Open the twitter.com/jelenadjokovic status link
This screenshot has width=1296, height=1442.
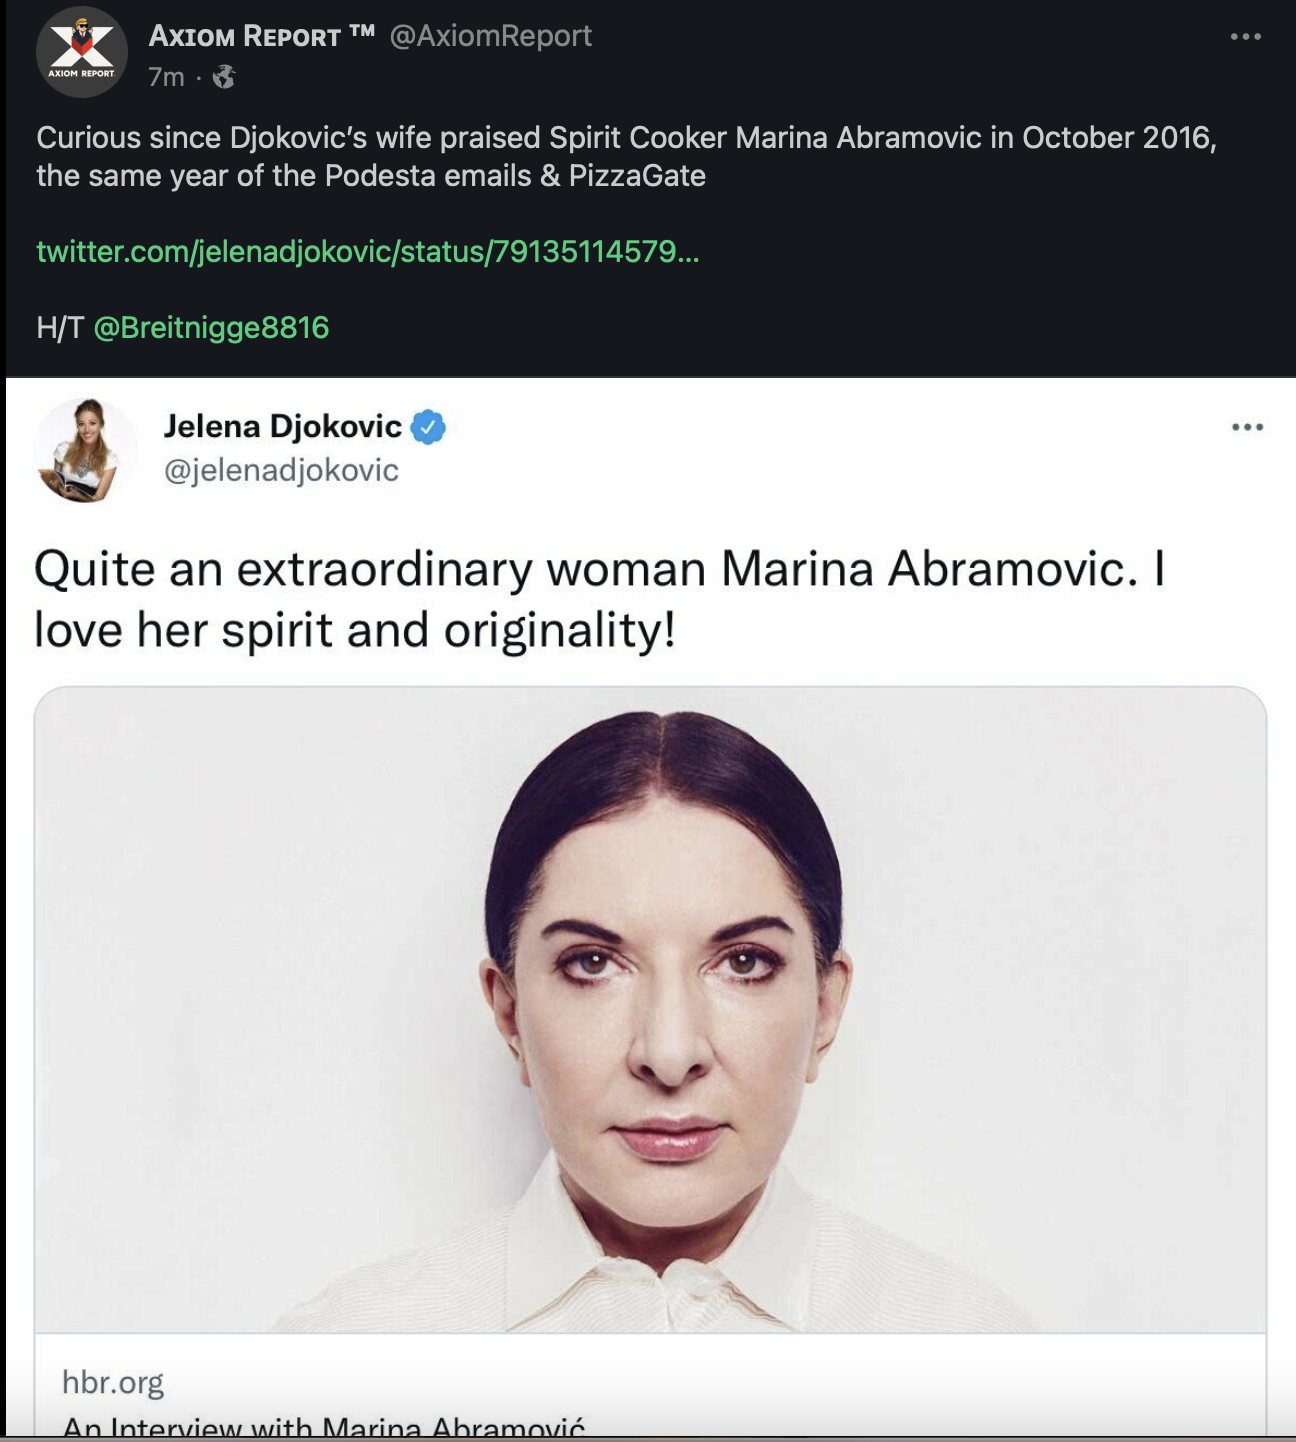[x=367, y=251]
